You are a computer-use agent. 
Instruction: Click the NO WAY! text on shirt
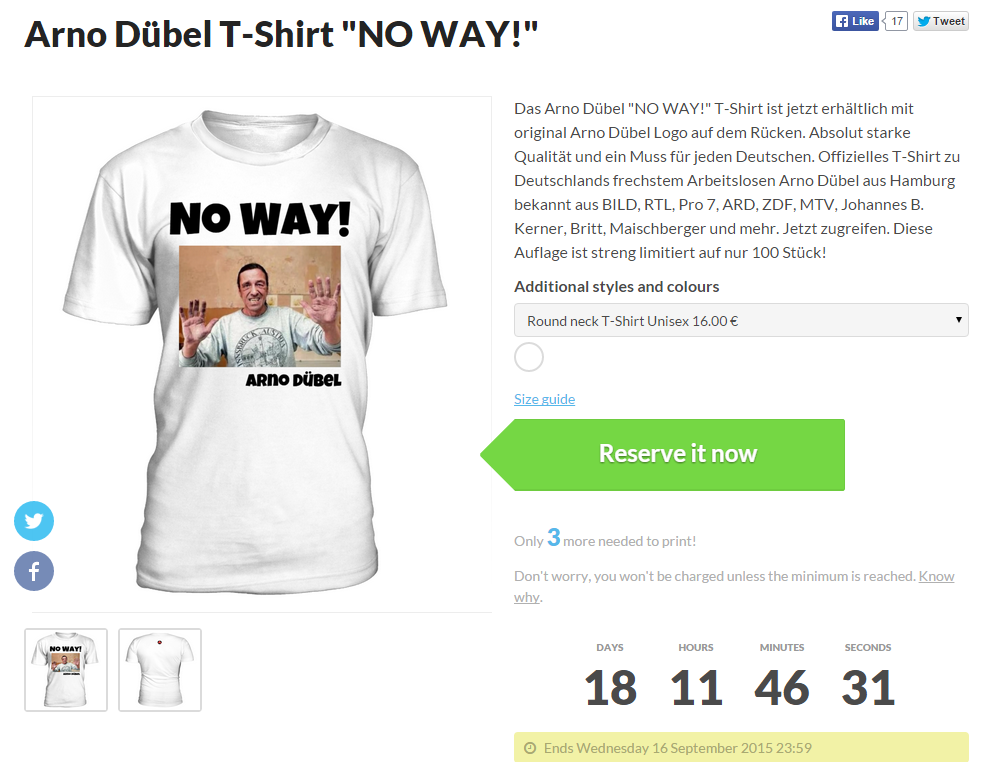(x=260, y=219)
